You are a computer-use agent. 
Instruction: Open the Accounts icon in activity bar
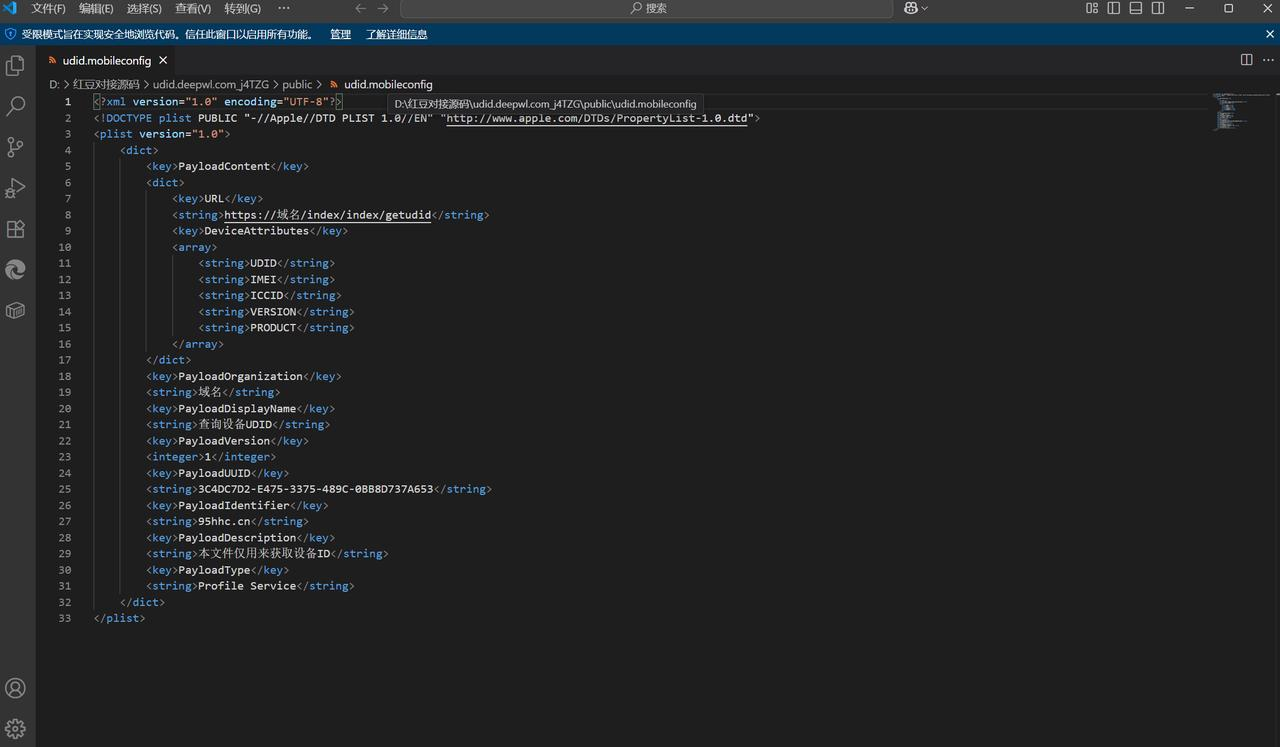tap(16, 688)
